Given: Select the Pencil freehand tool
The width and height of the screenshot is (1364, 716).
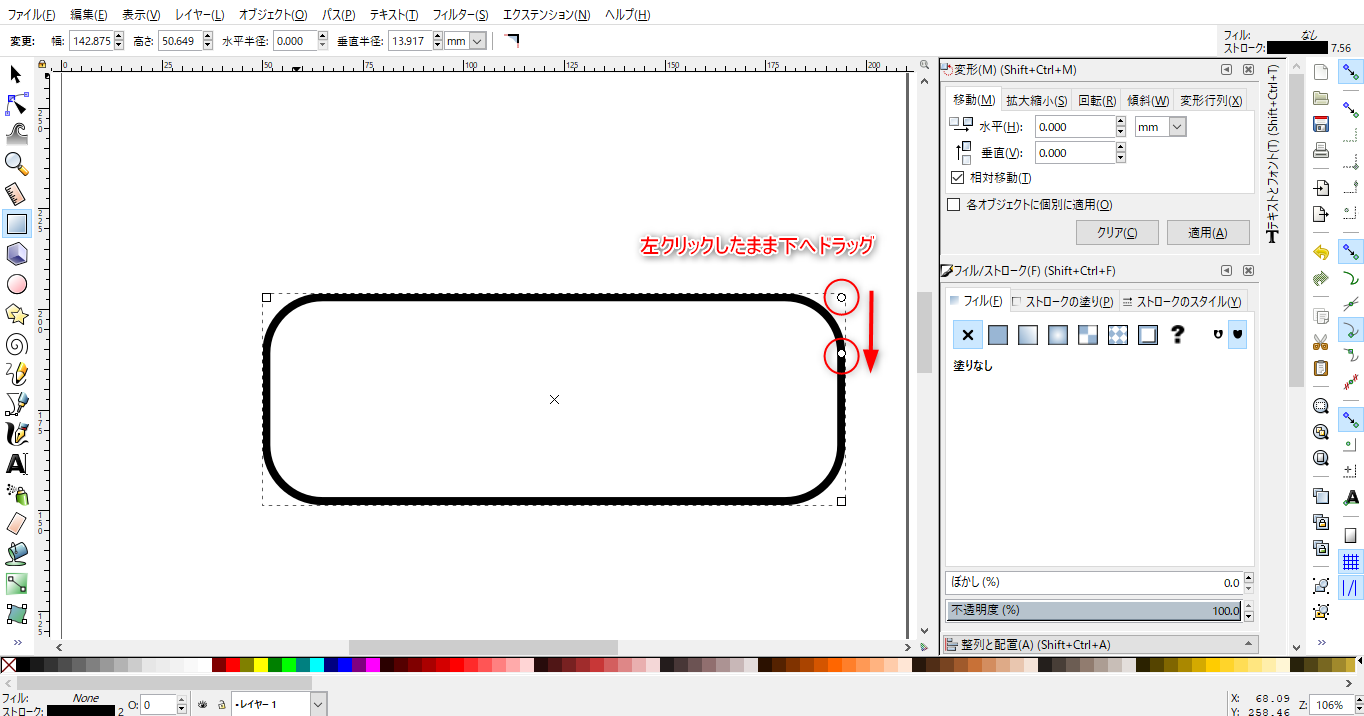Looking at the screenshot, I should coord(16,374).
